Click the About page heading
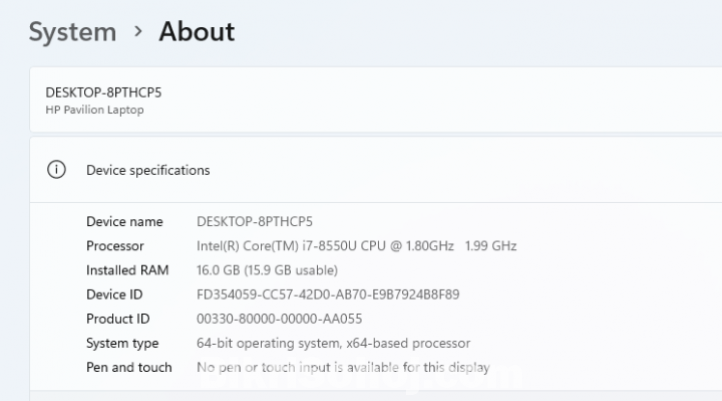 [197, 32]
